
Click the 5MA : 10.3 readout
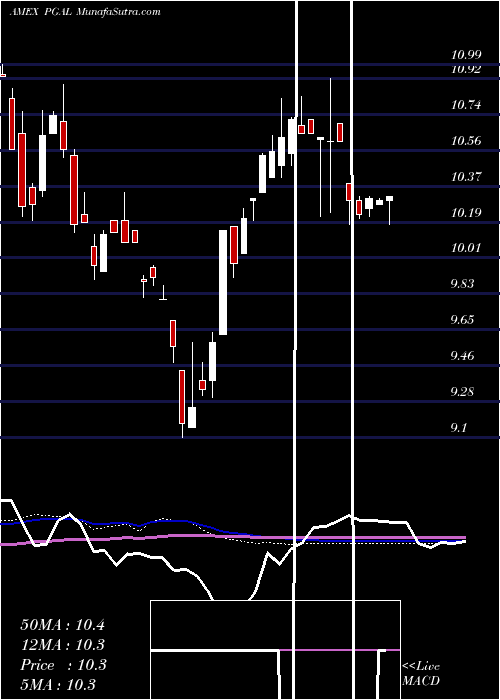58,685
